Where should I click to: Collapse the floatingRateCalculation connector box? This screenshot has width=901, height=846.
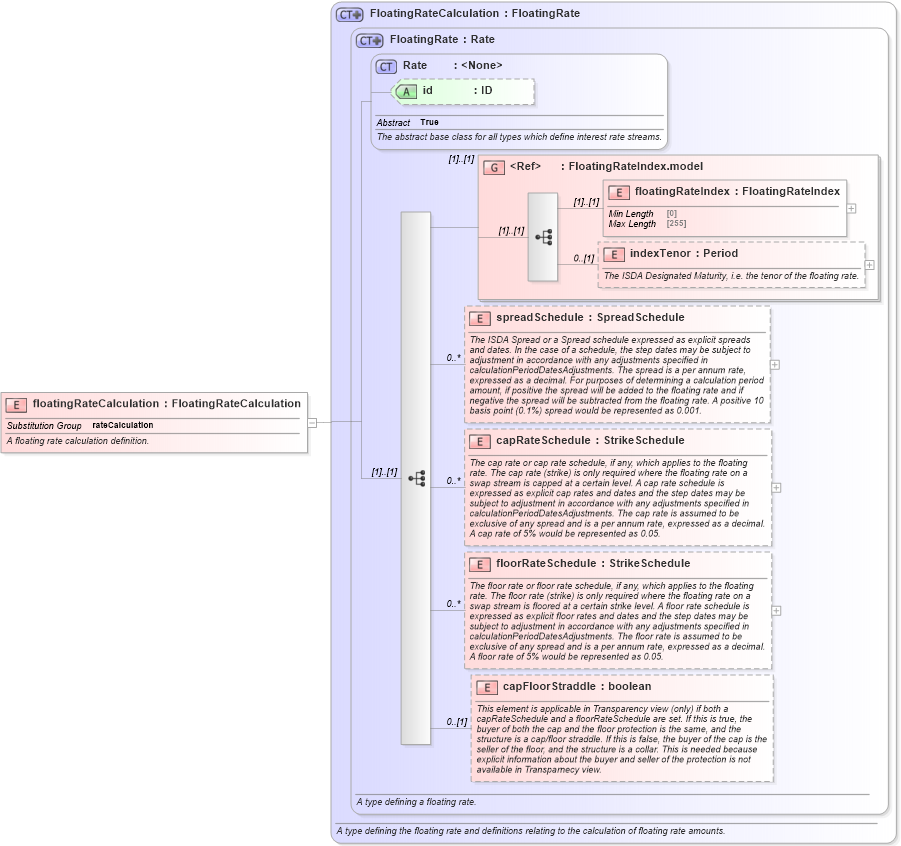point(313,423)
